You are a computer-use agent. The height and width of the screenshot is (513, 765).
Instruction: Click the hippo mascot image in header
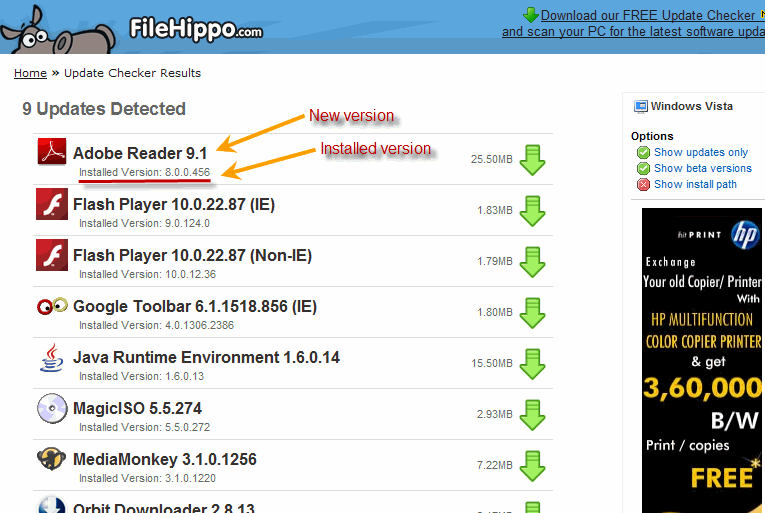(x=58, y=30)
